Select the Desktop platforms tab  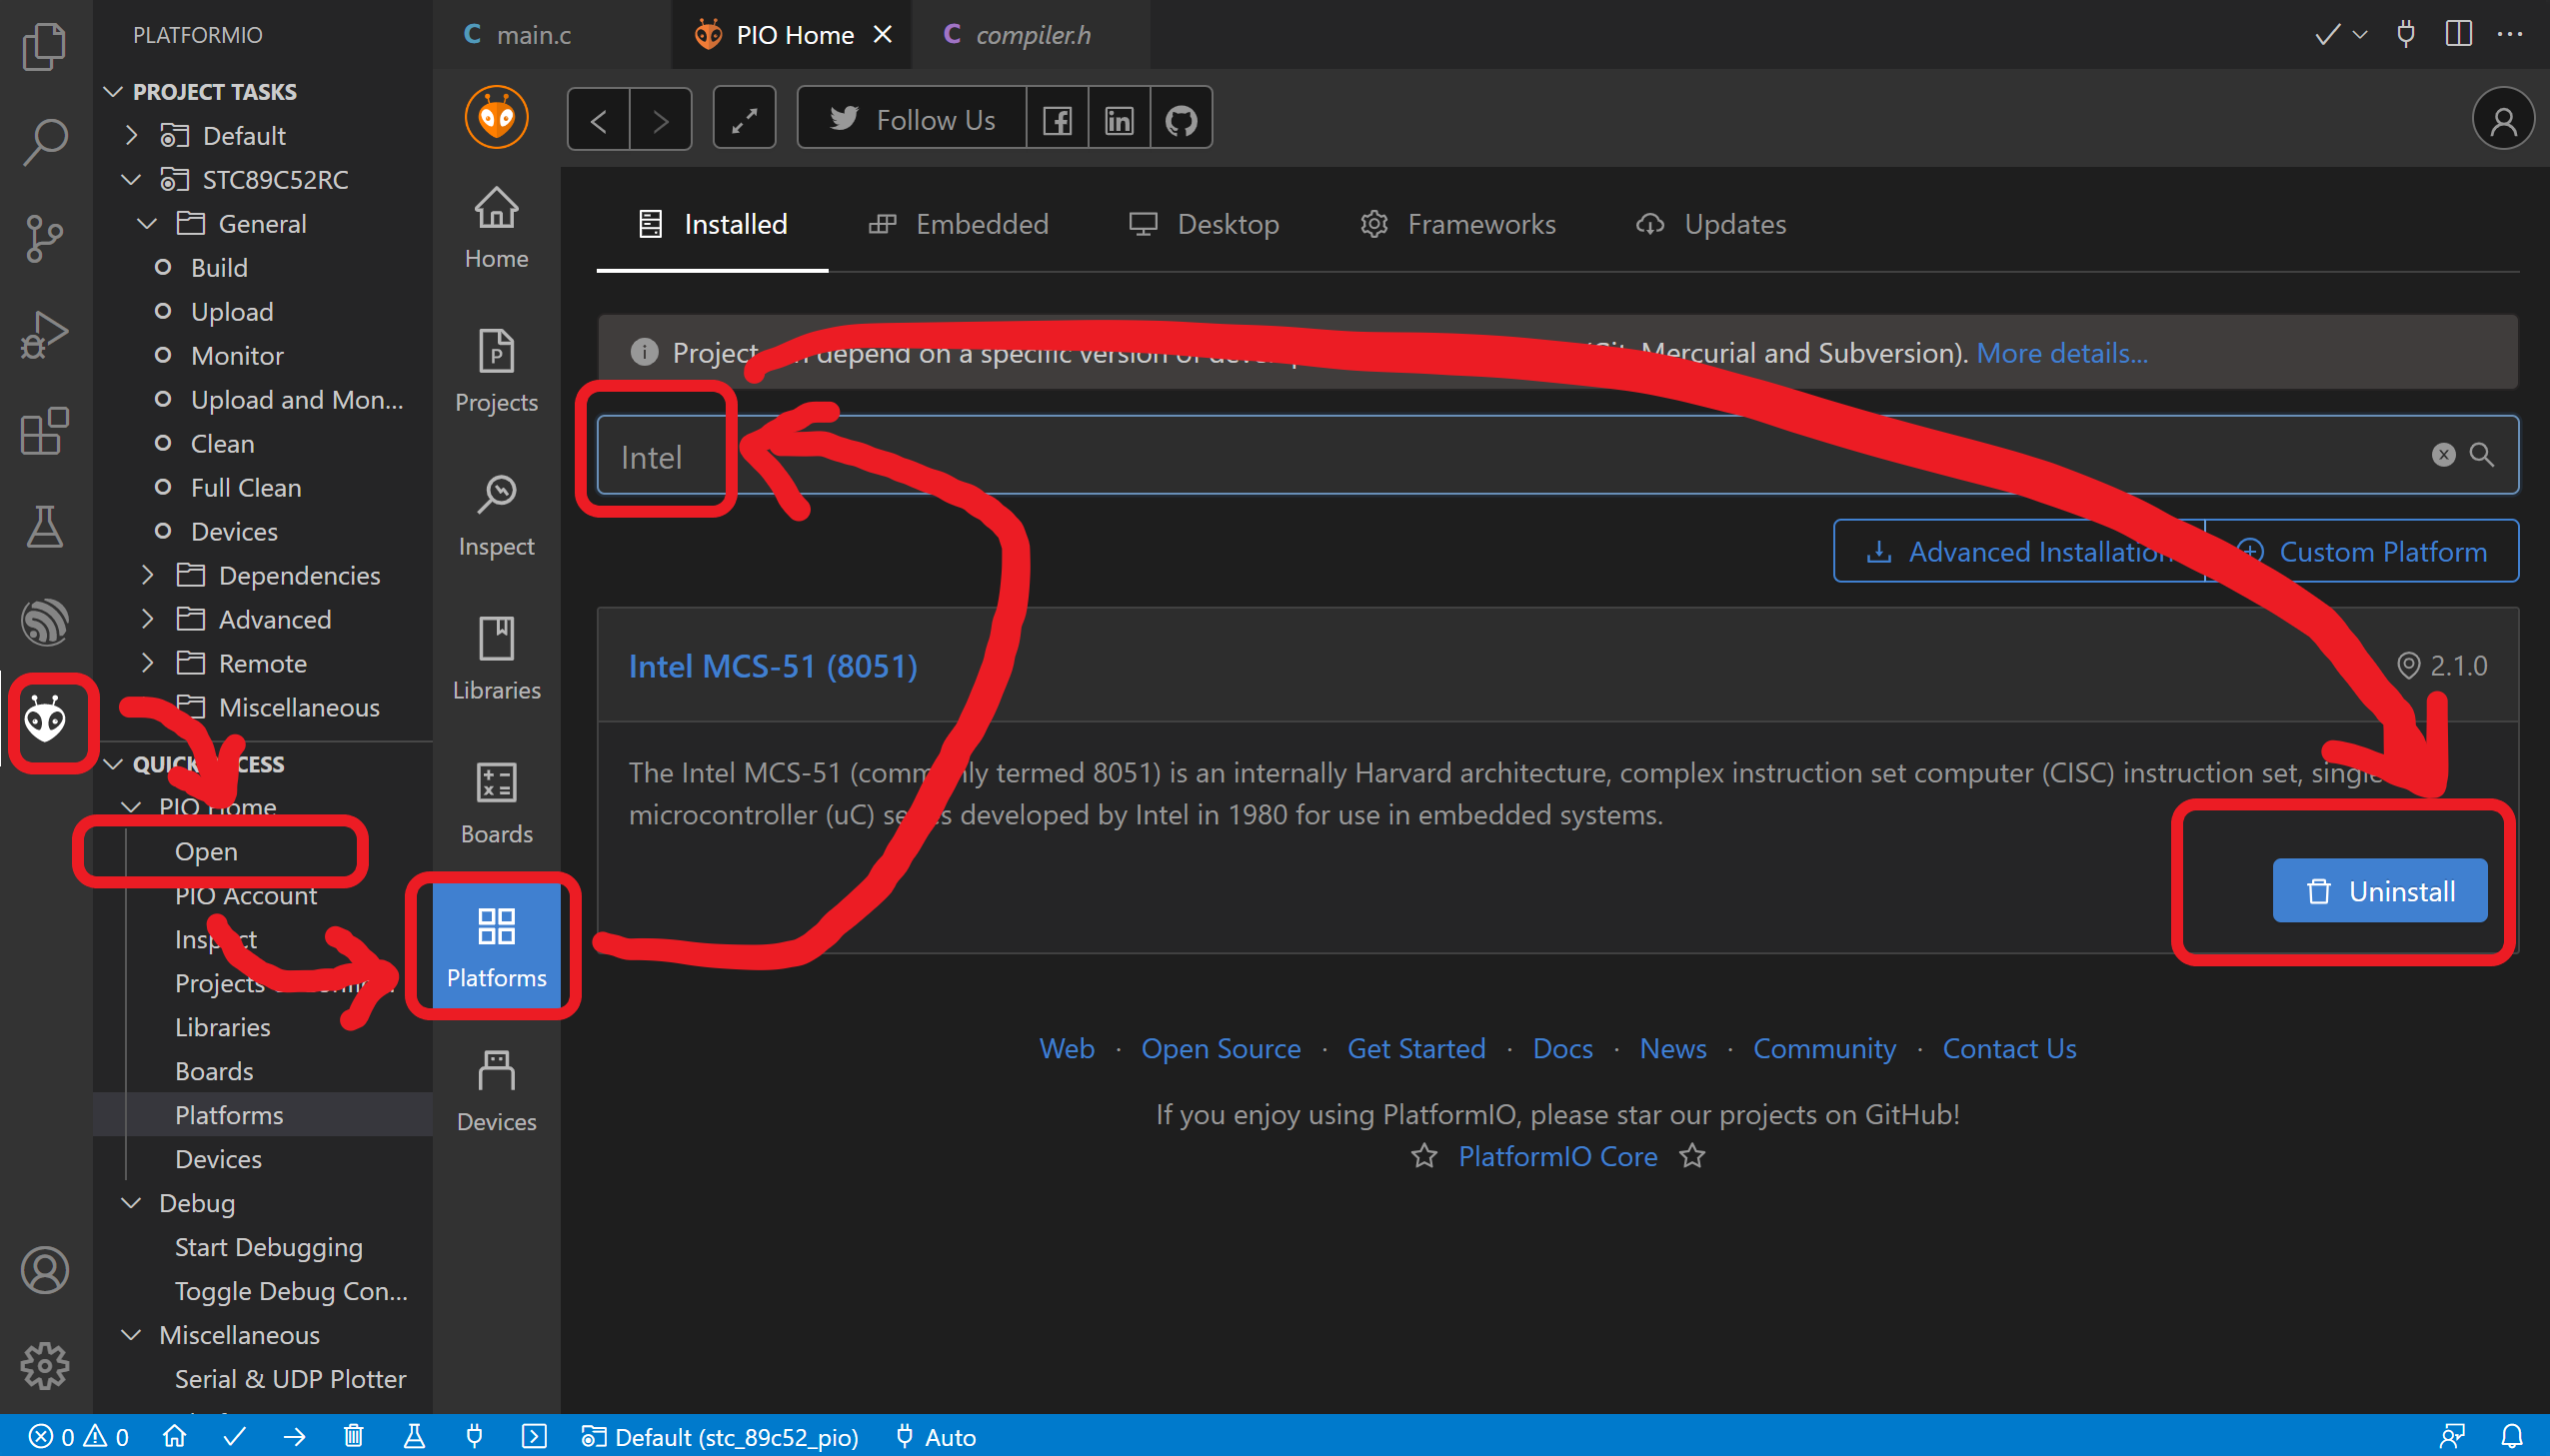pyautogui.click(x=1204, y=224)
